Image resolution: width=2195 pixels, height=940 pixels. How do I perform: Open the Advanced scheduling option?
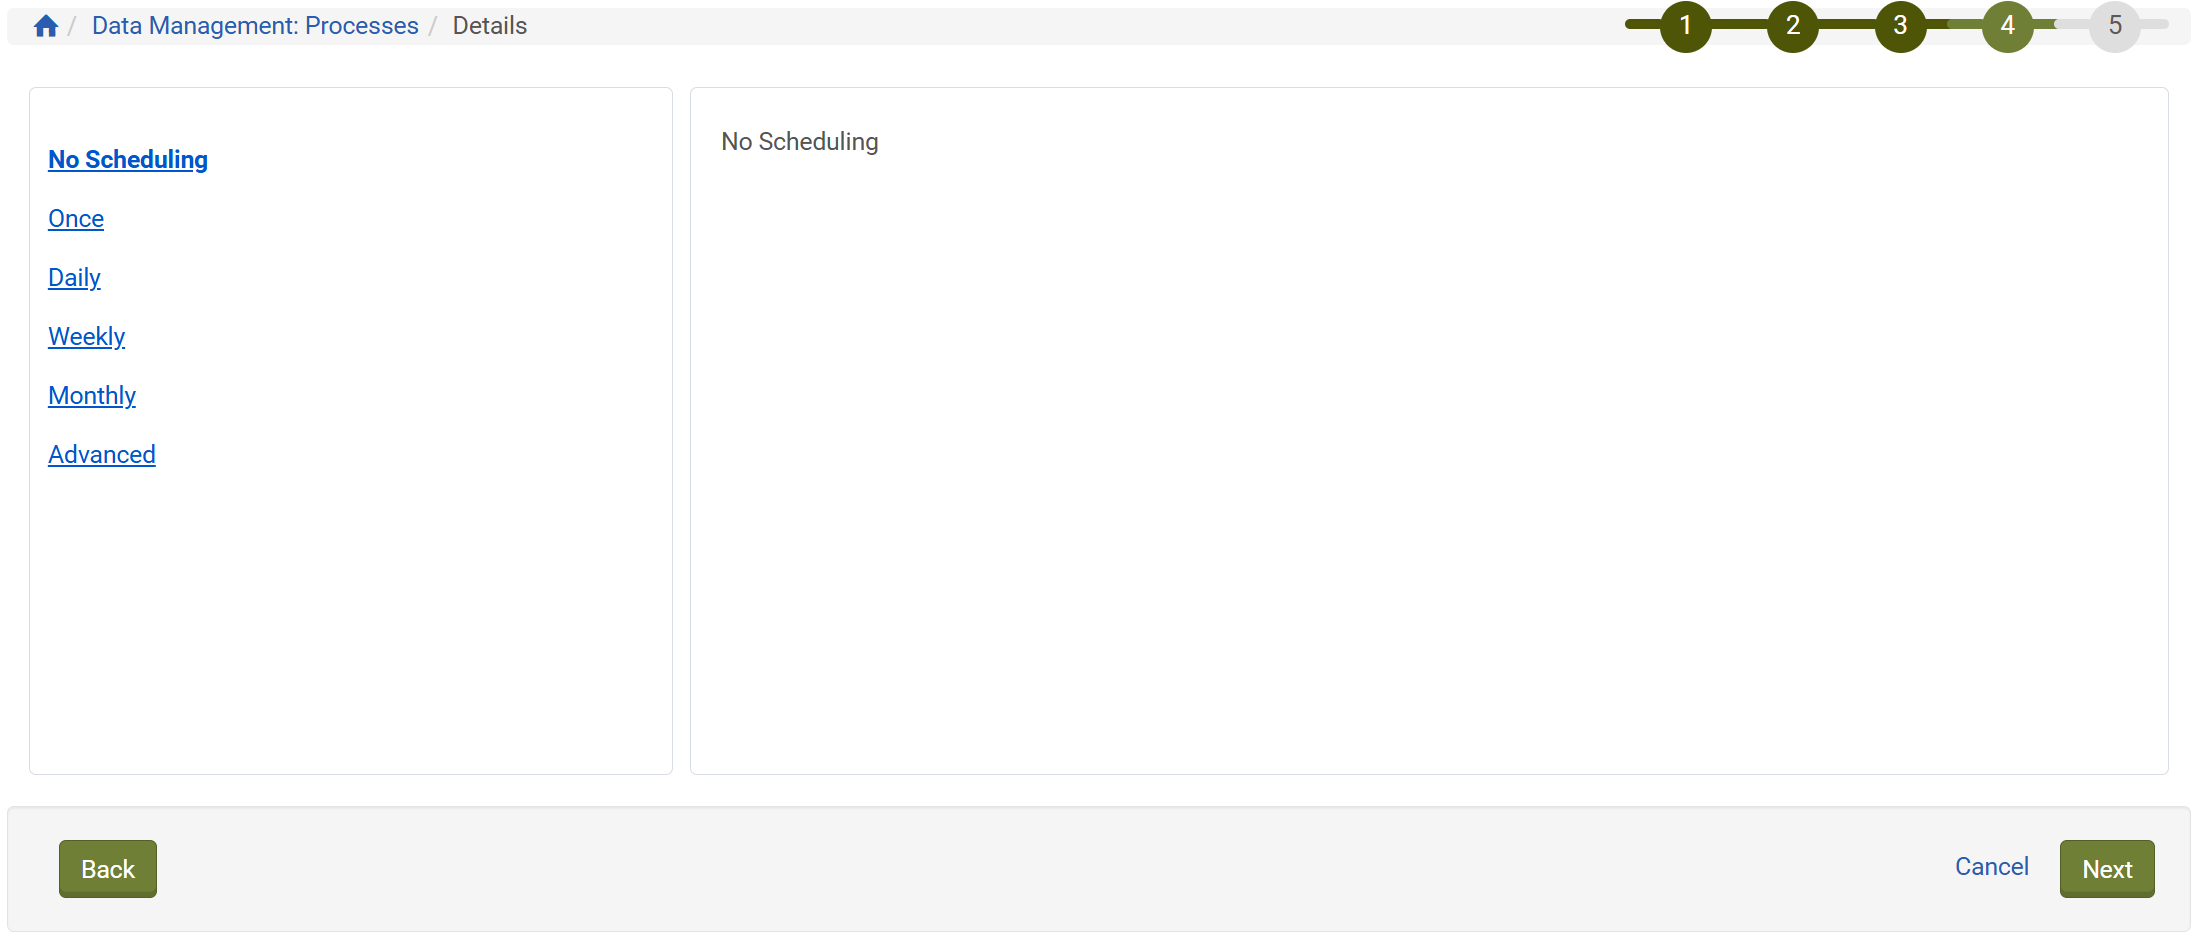[101, 454]
